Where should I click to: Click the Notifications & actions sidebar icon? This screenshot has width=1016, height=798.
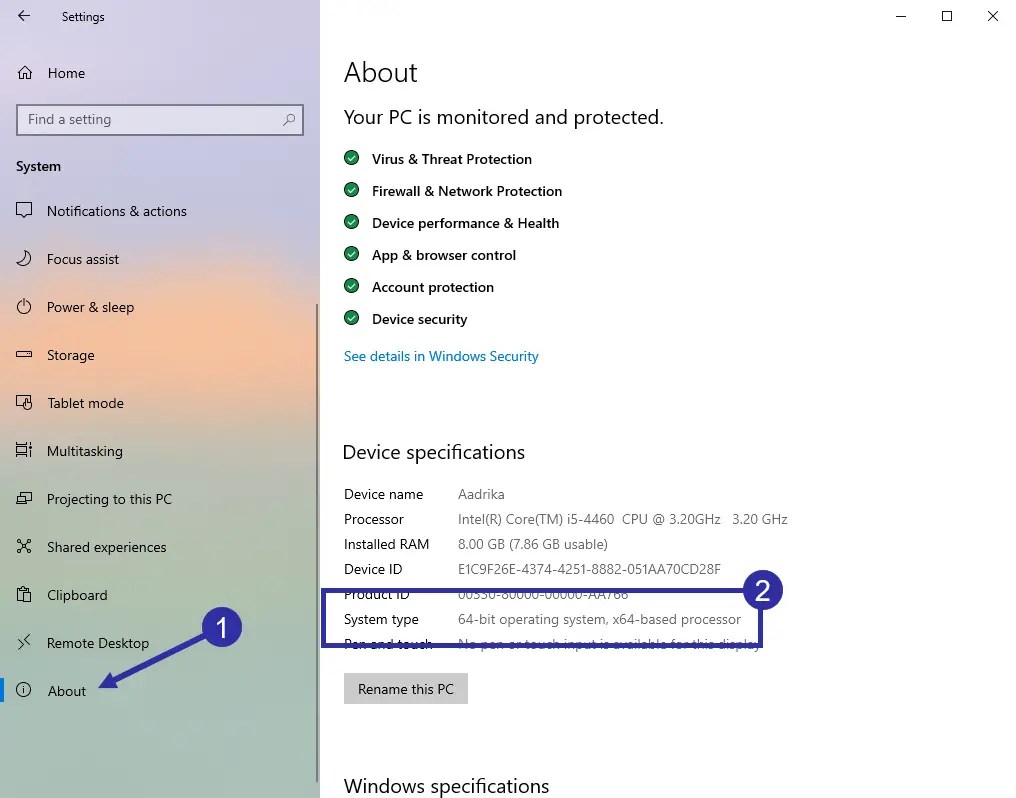coord(25,211)
